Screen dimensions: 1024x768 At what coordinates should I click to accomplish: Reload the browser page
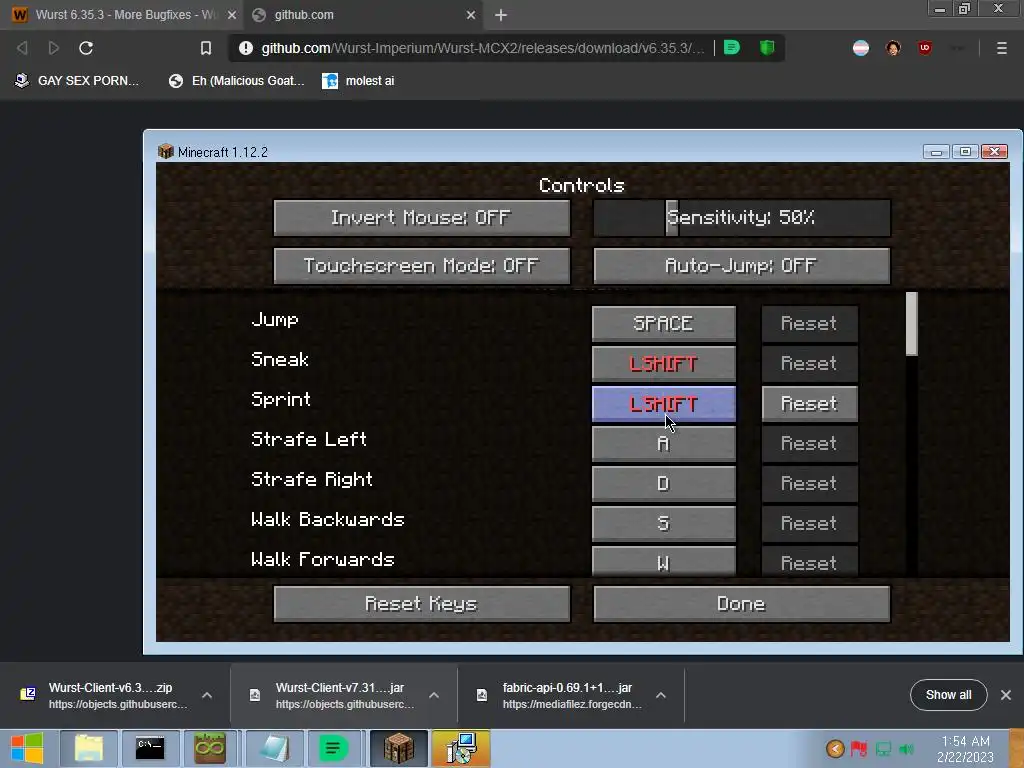point(86,48)
